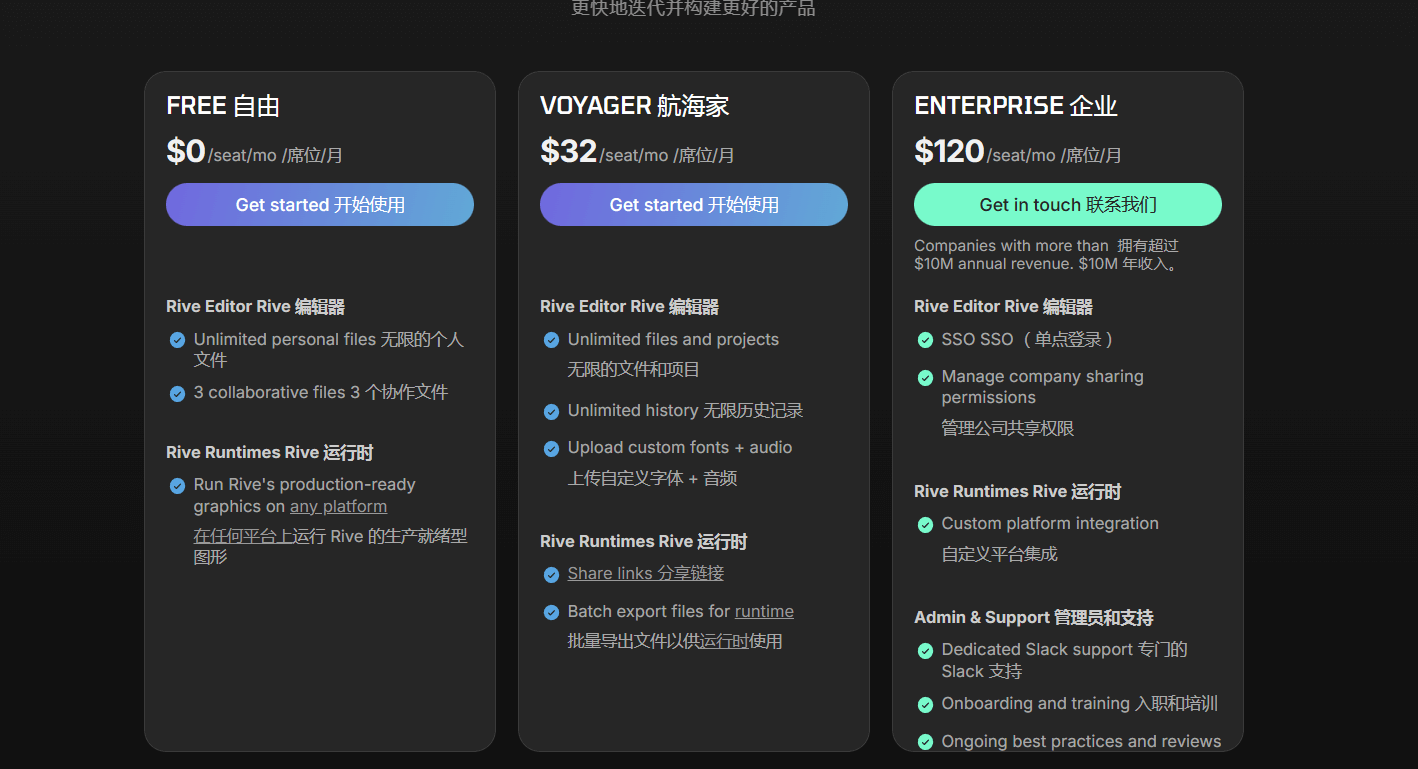1418x769 pixels.
Task: Click the $0 price text
Action: [186, 151]
